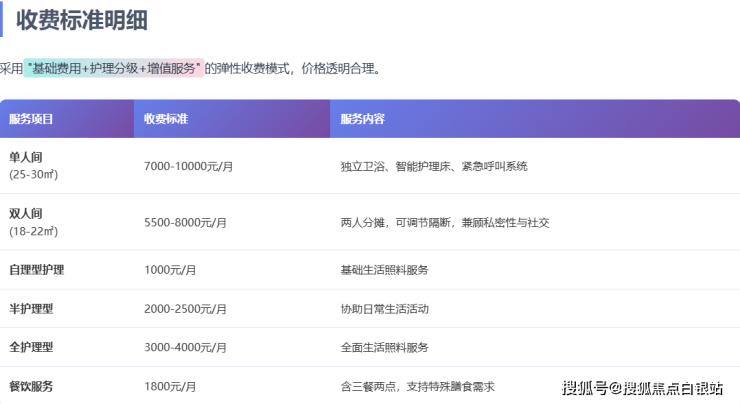Click the 两人分摊，可调节隔断 description
The image size is (740, 404).
point(444,222)
